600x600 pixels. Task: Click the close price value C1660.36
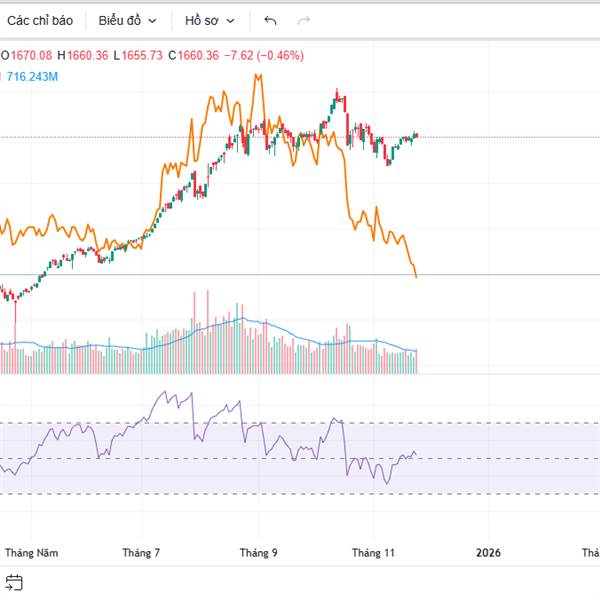tap(194, 56)
